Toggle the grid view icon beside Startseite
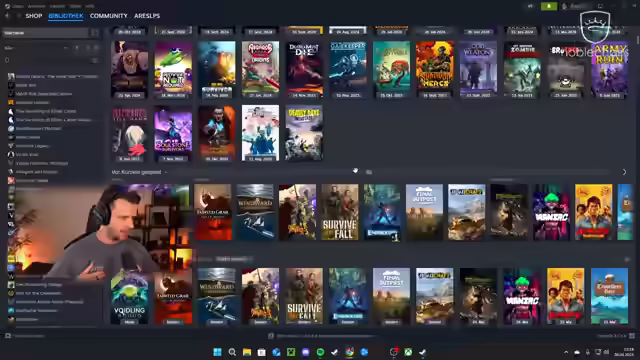Viewport: 640px width, 360px height. point(95,33)
